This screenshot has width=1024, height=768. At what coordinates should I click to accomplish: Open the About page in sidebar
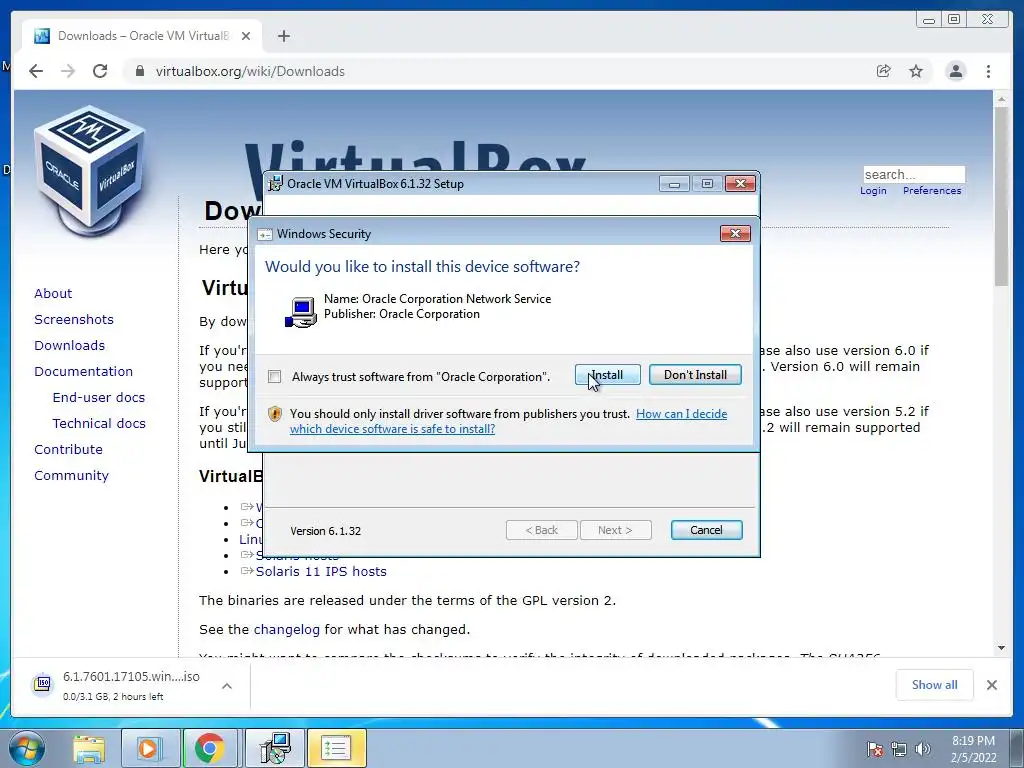[x=53, y=293]
